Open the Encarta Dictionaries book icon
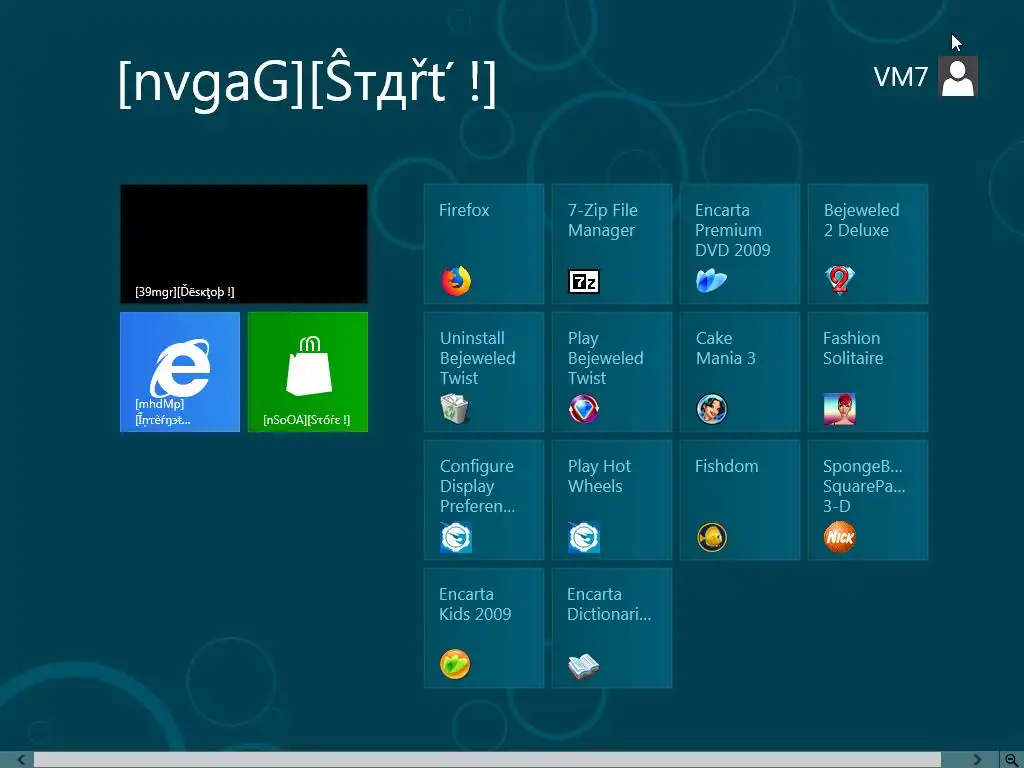 584,666
